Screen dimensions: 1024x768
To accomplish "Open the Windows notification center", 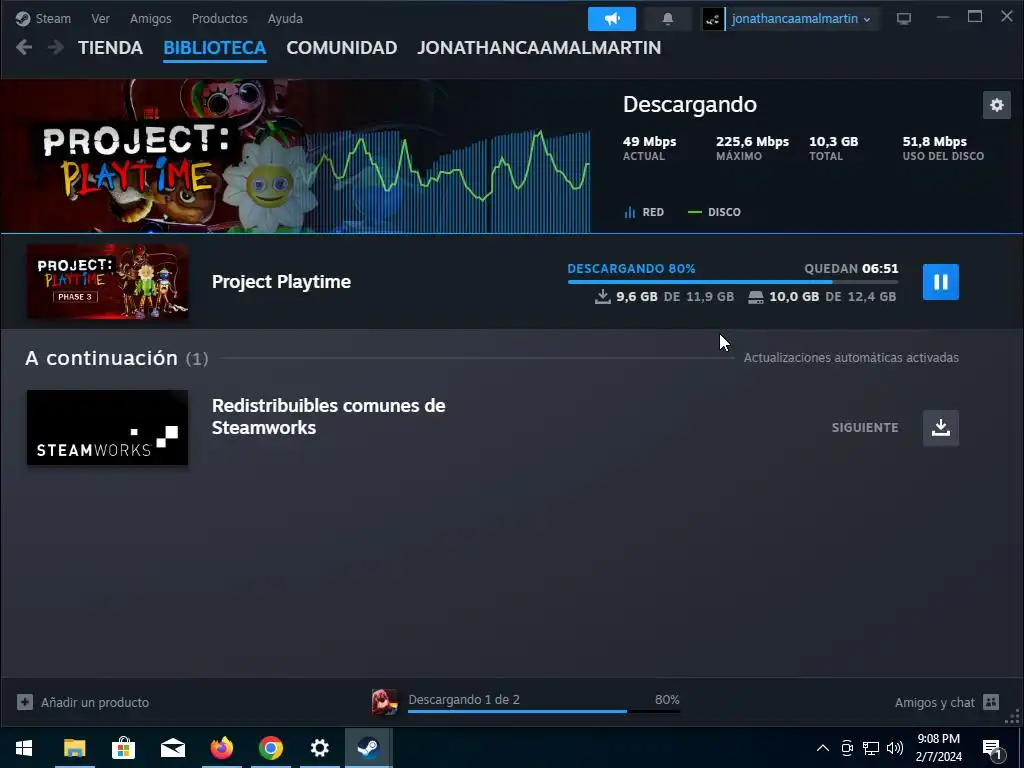I will click(993, 748).
